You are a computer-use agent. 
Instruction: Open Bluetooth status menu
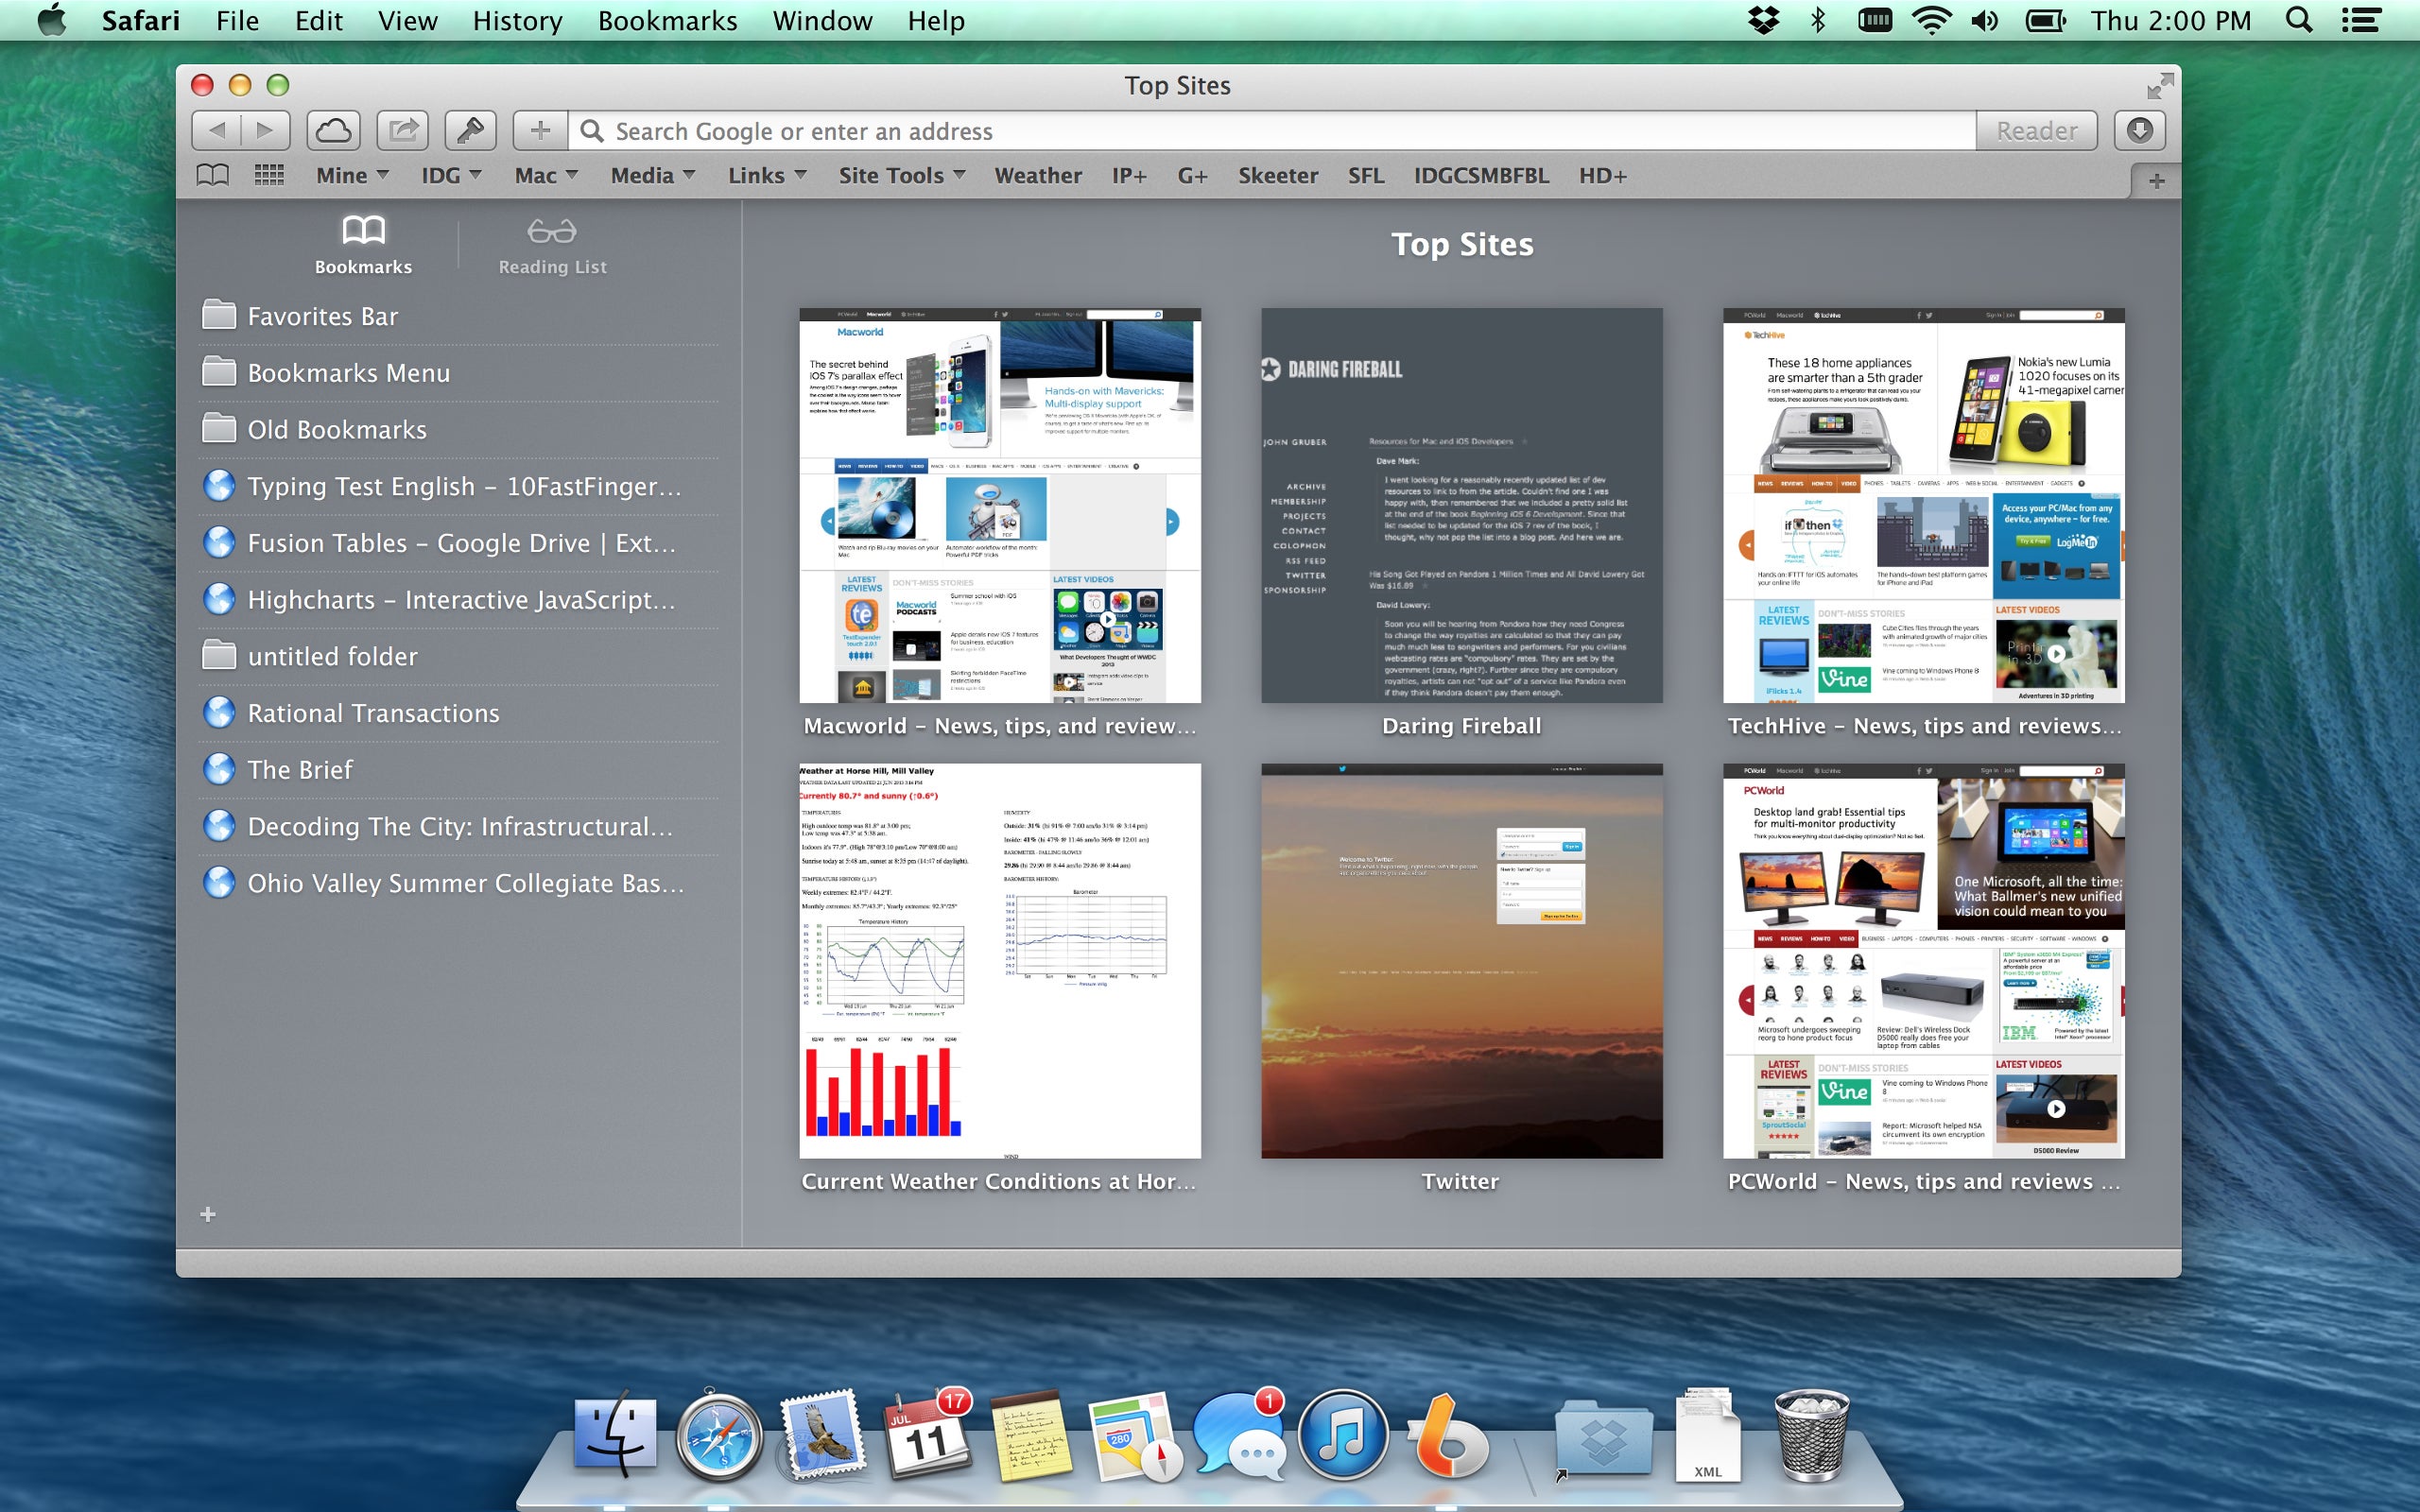(x=1818, y=20)
